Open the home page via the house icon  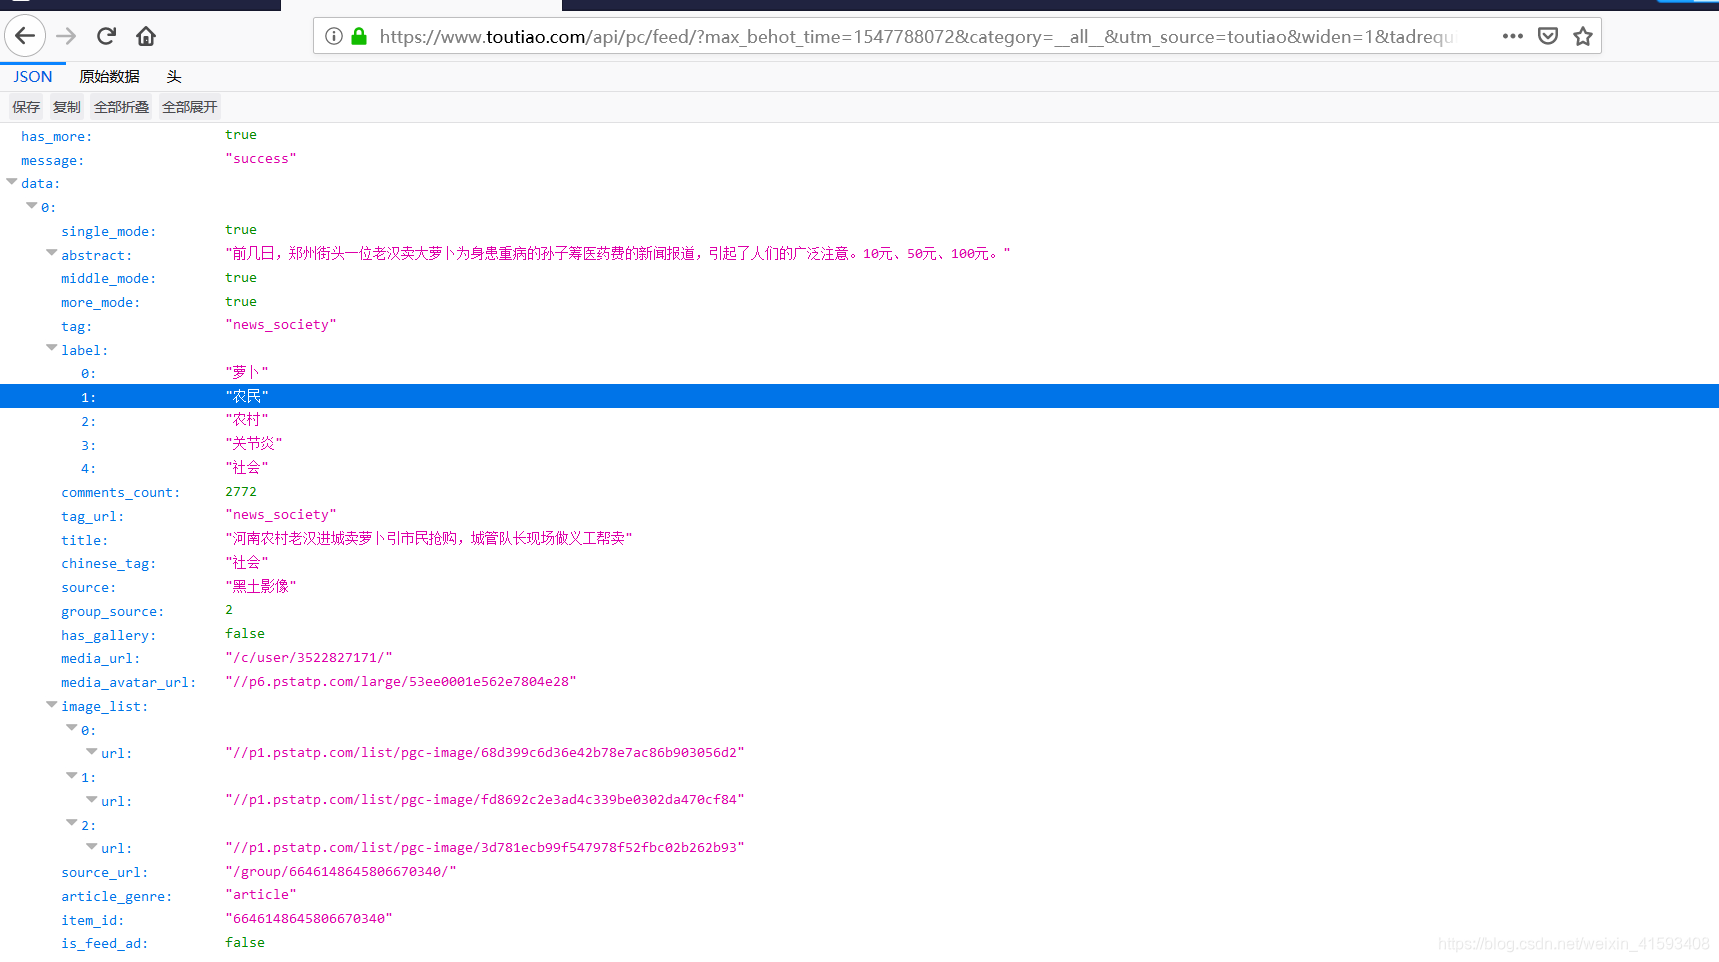point(146,36)
